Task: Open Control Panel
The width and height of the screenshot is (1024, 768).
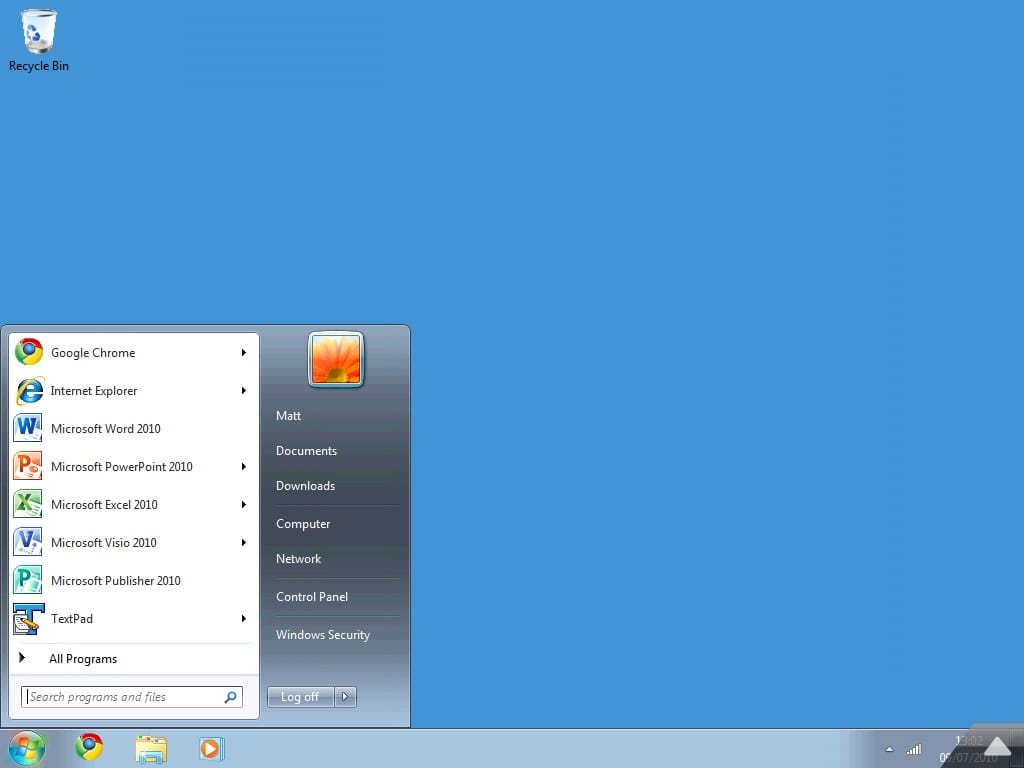Action: pyautogui.click(x=312, y=597)
